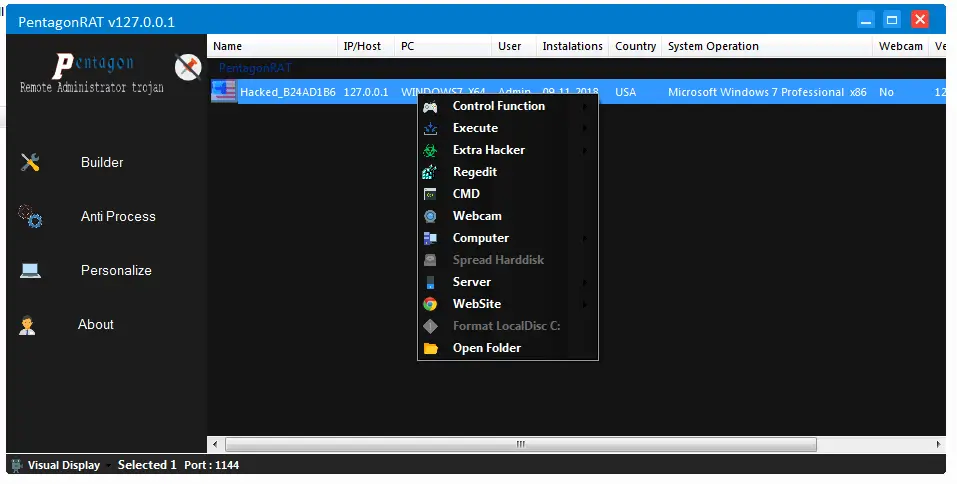Choose Regedit from the context menu
The width and height of the screenshot is (957, 484).
[x=508, y=172]
